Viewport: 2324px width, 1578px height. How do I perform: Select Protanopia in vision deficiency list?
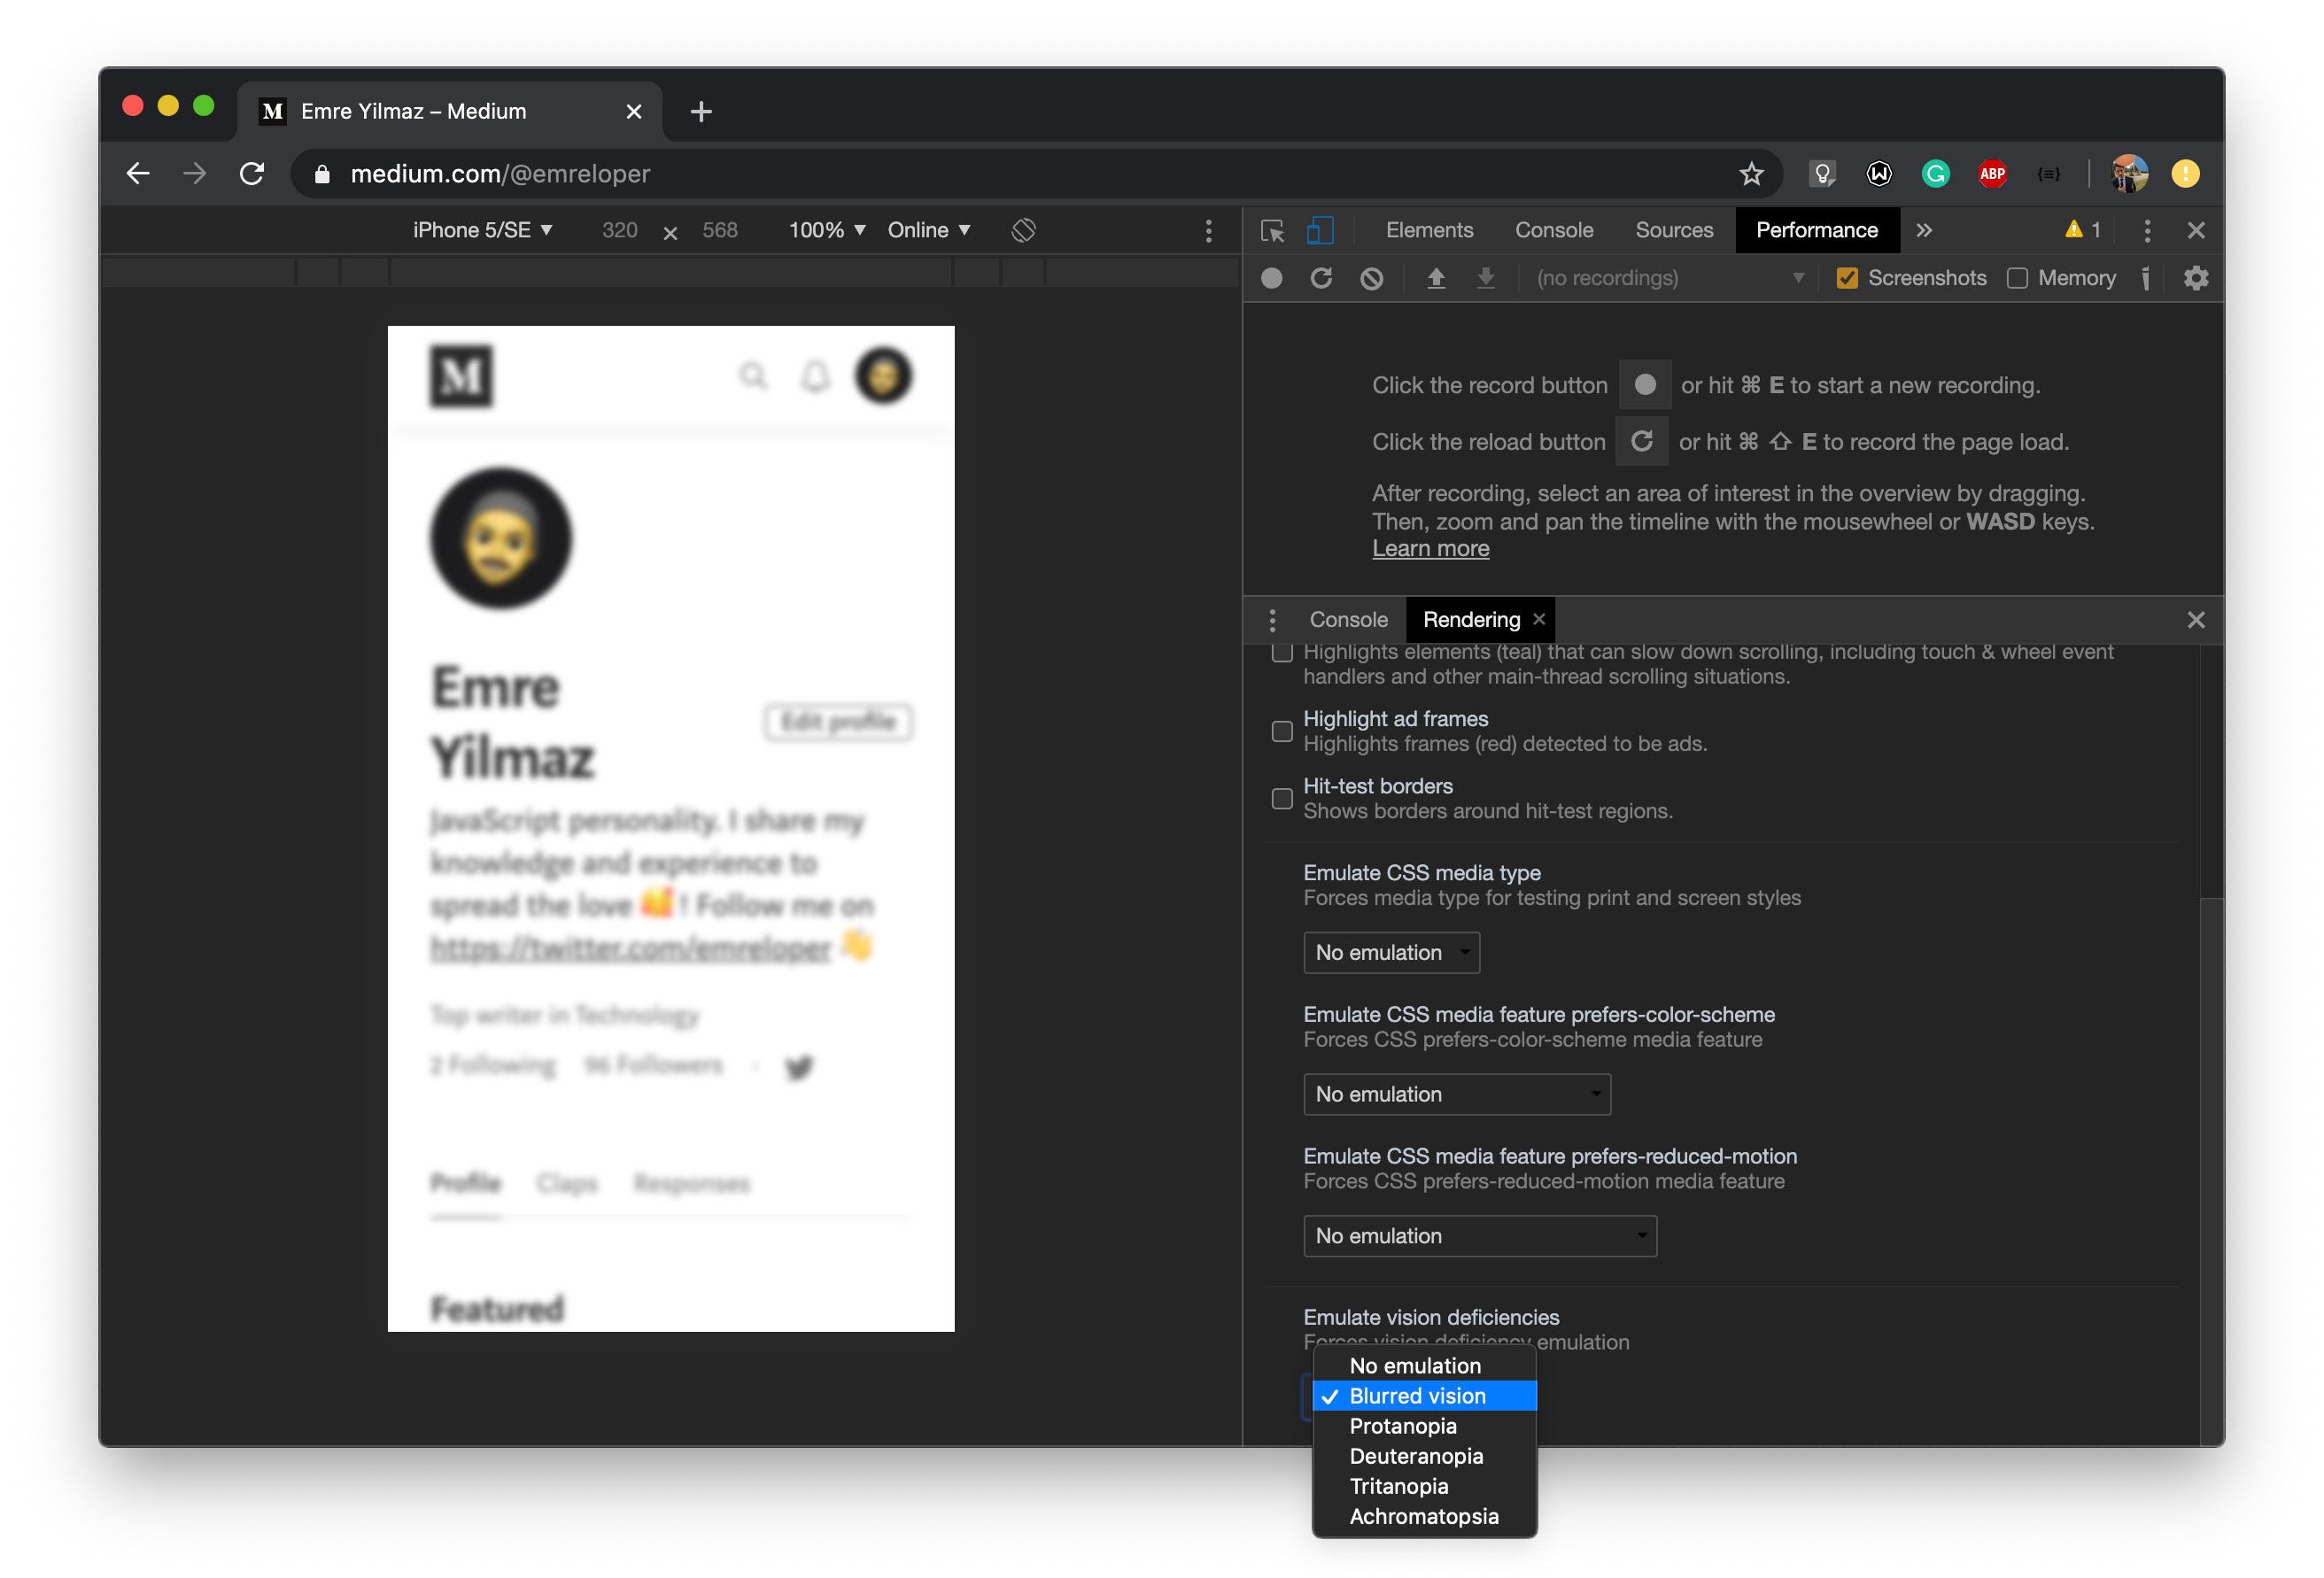[x=1402, y=1426]
